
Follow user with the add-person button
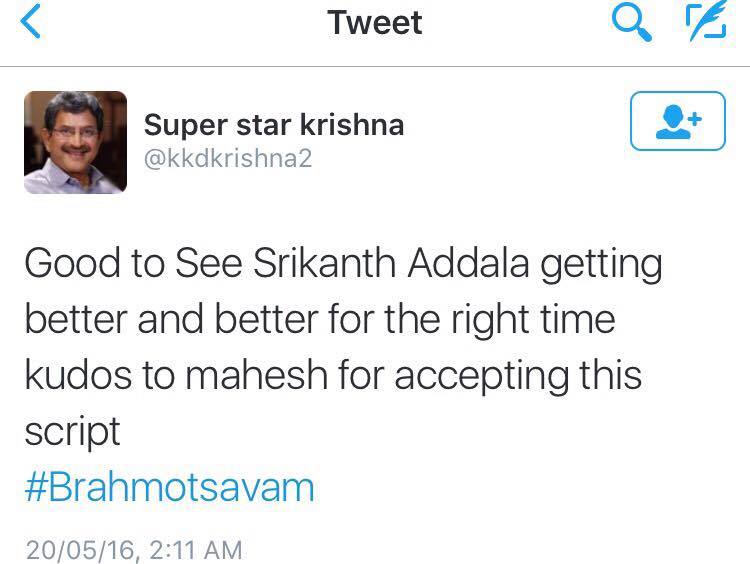[x=679, y=122]
